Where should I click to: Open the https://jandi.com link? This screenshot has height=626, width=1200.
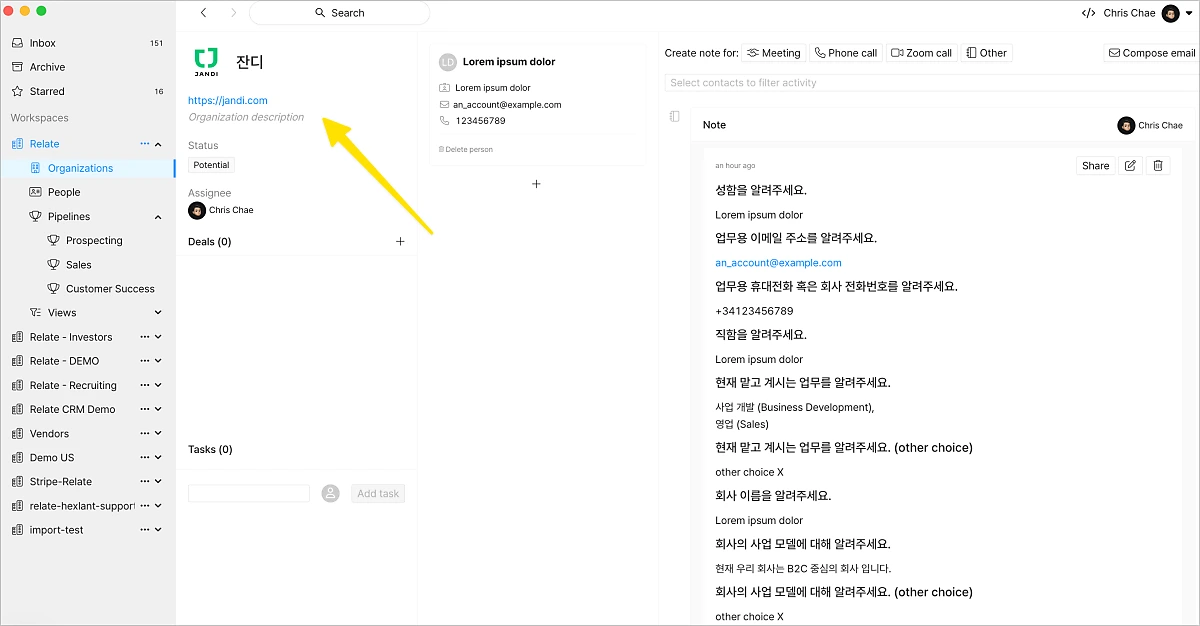pyautogui.click(x=228, y=100)
